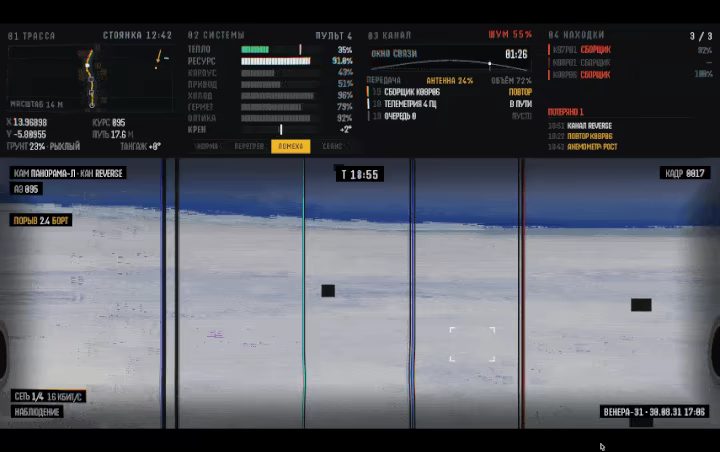Select the ОЧЕРЕДЬ 0 queue row

coord(450,116)
